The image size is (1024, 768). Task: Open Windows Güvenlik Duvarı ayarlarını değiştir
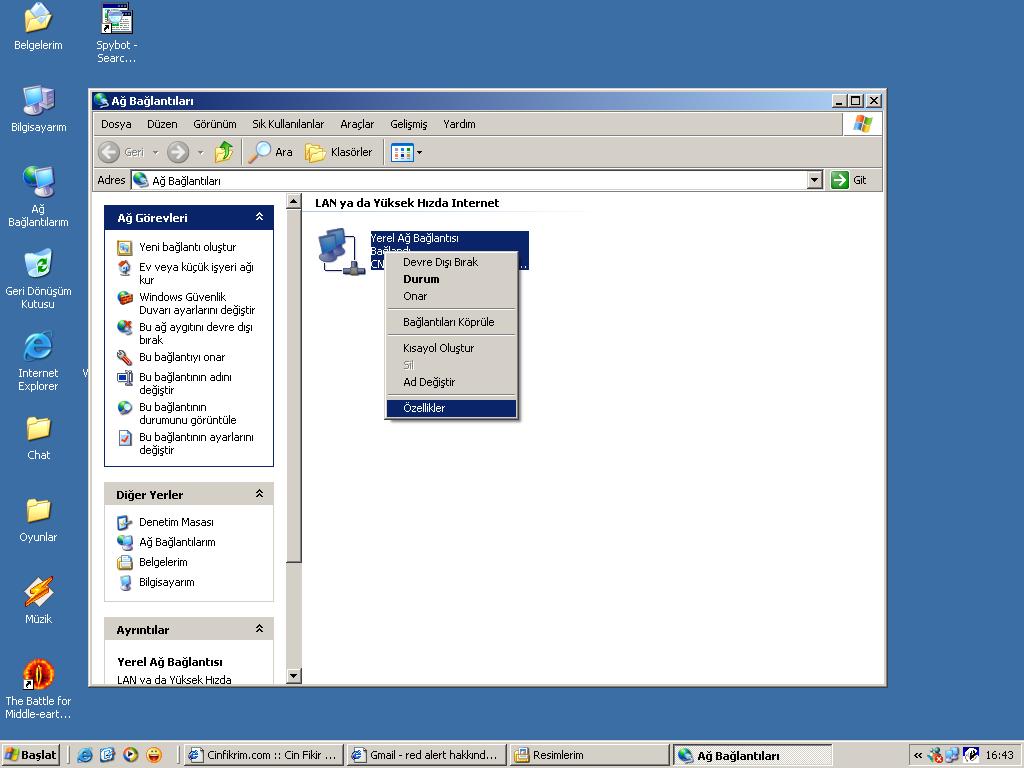197,304
